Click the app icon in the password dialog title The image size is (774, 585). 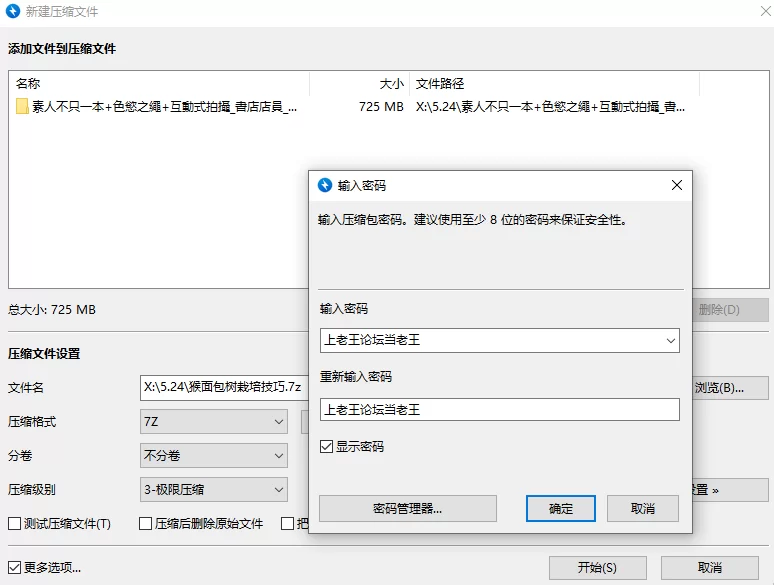[x=325, y=185]
